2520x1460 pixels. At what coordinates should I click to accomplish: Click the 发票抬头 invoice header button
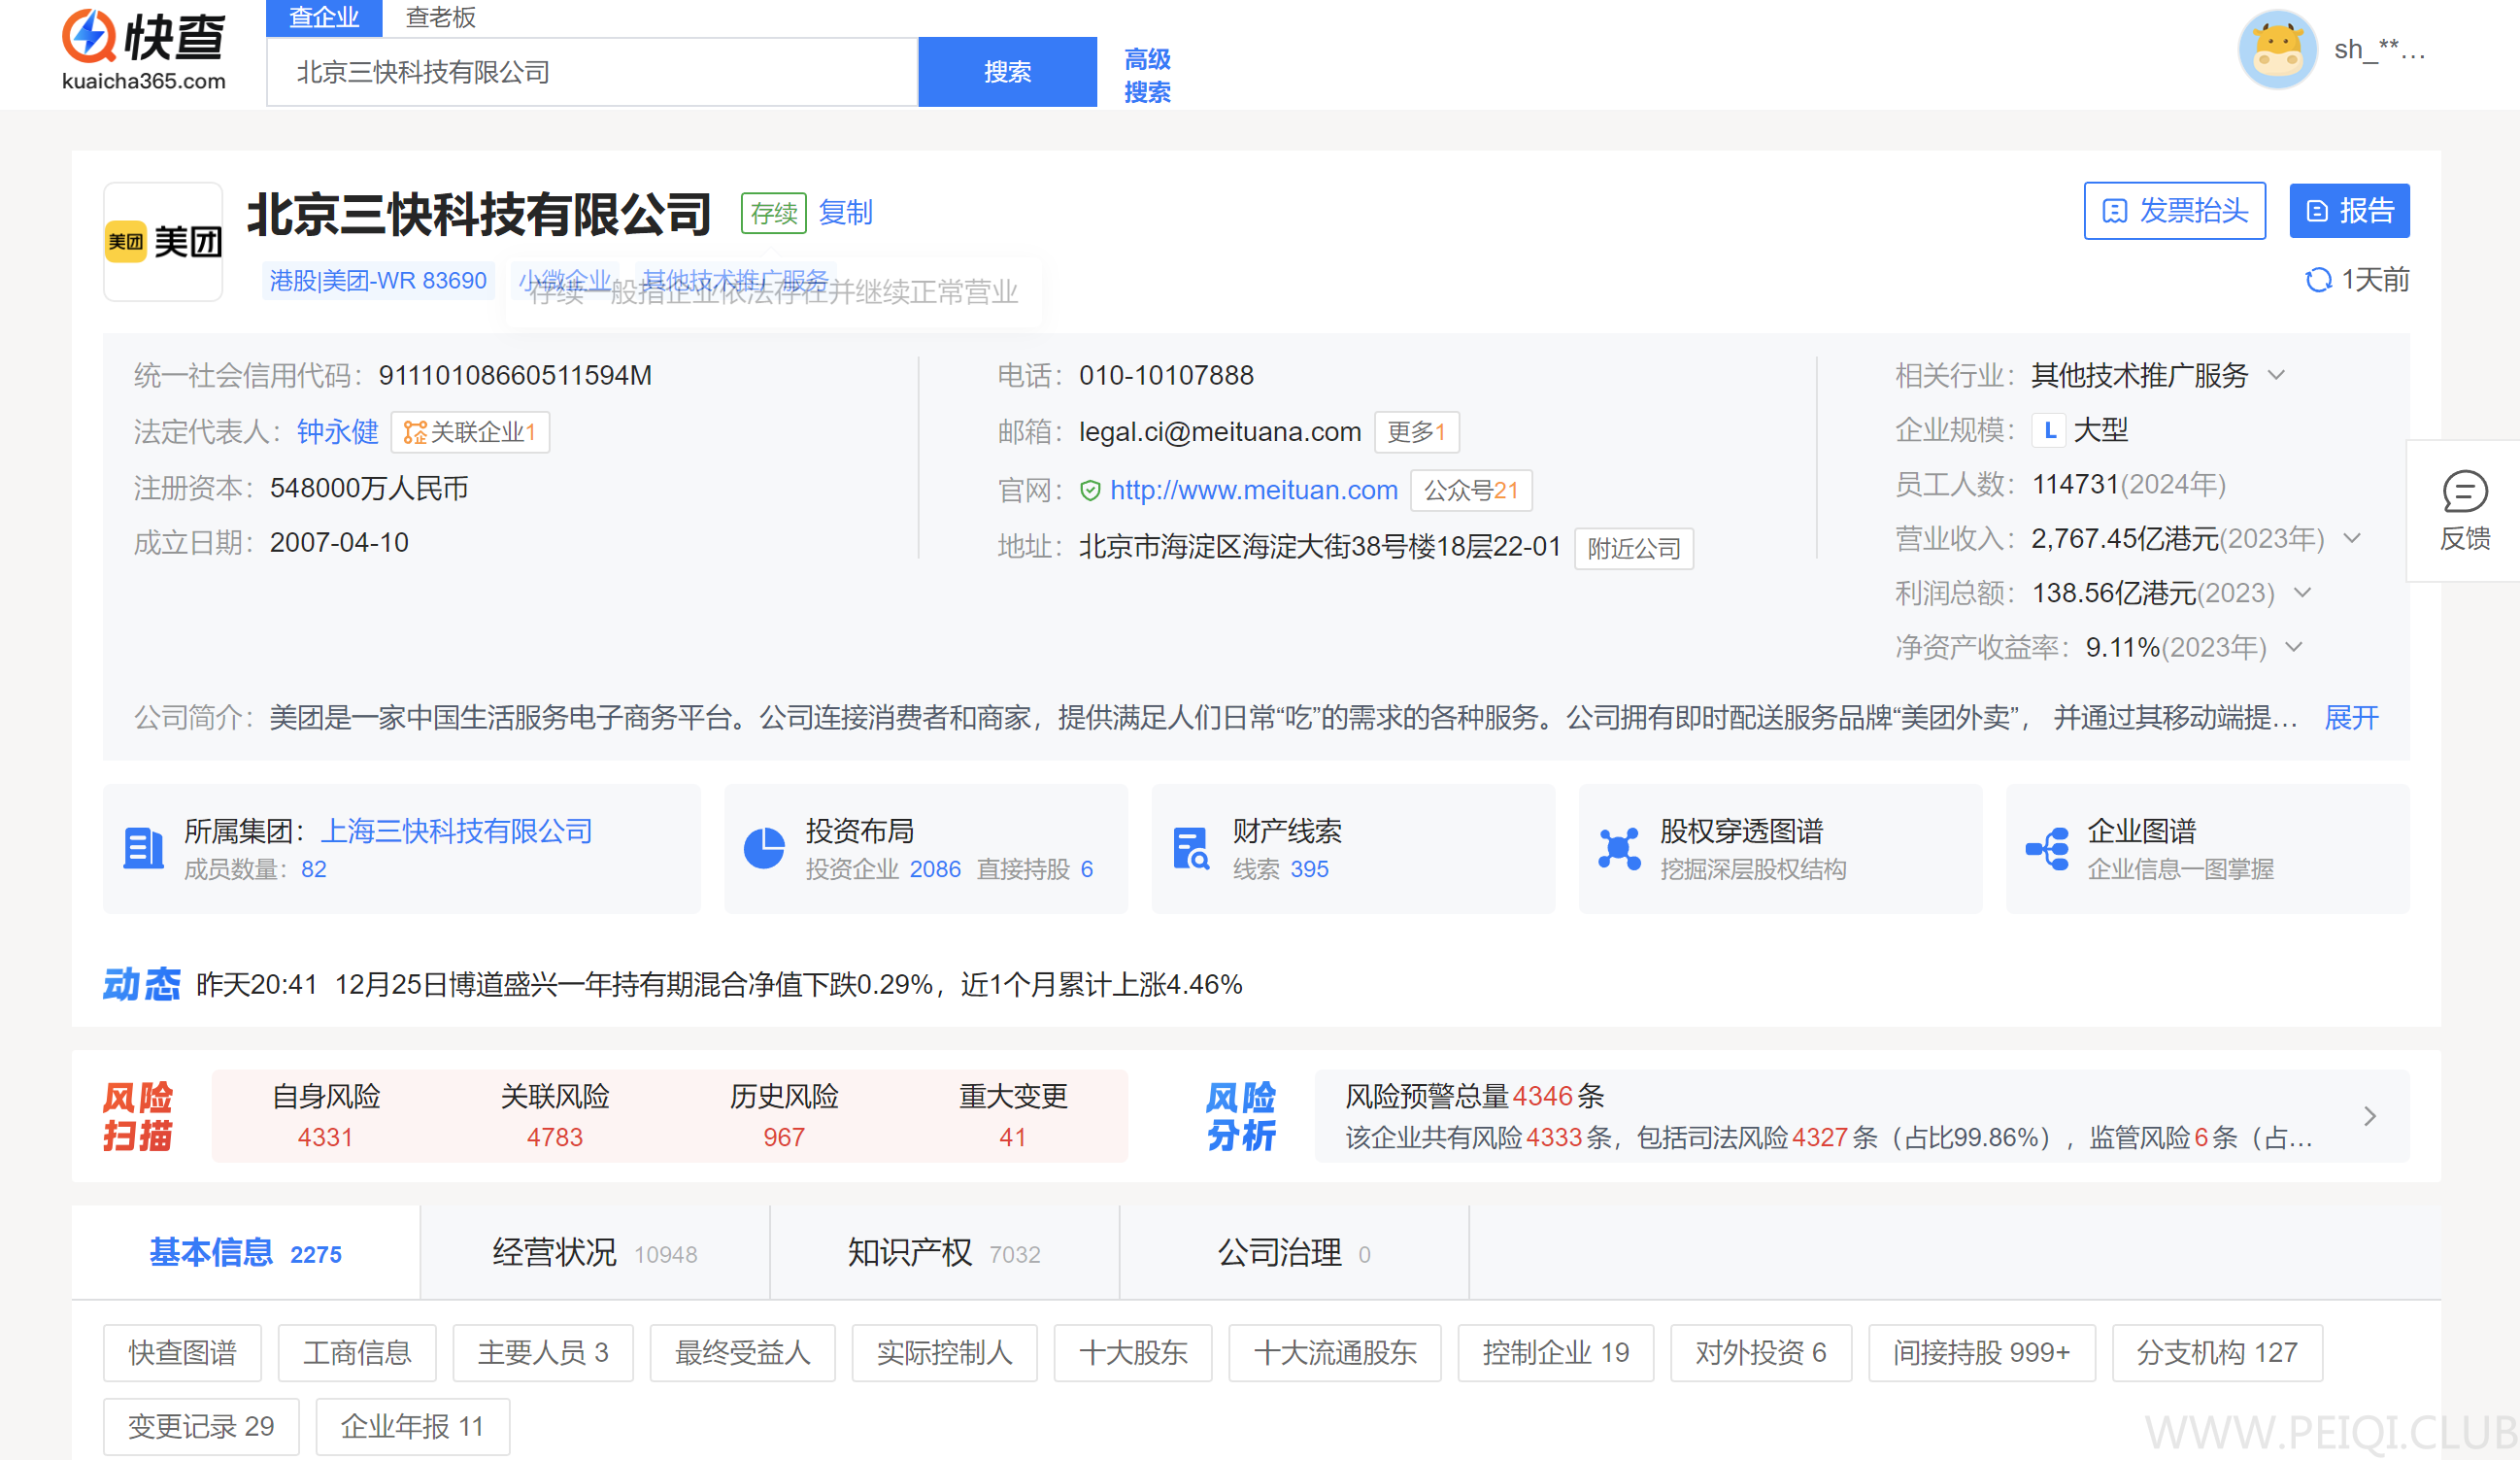tap(2174, 210)
